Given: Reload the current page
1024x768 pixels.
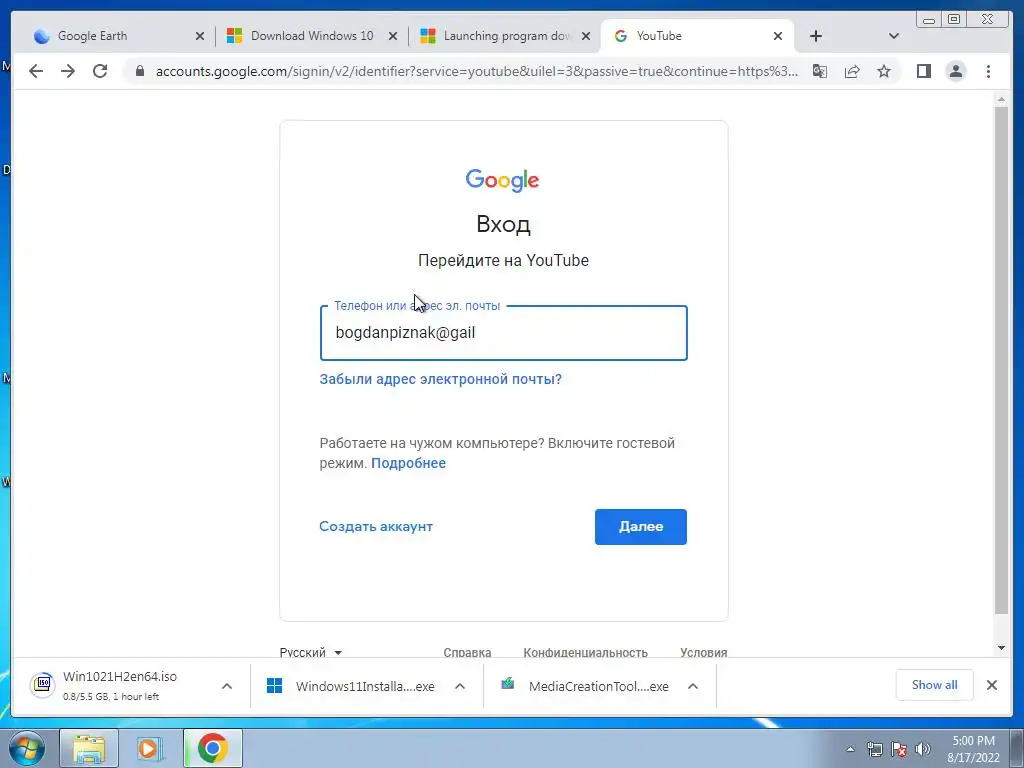Looking at the screenshot, I should tap(100, 71).
